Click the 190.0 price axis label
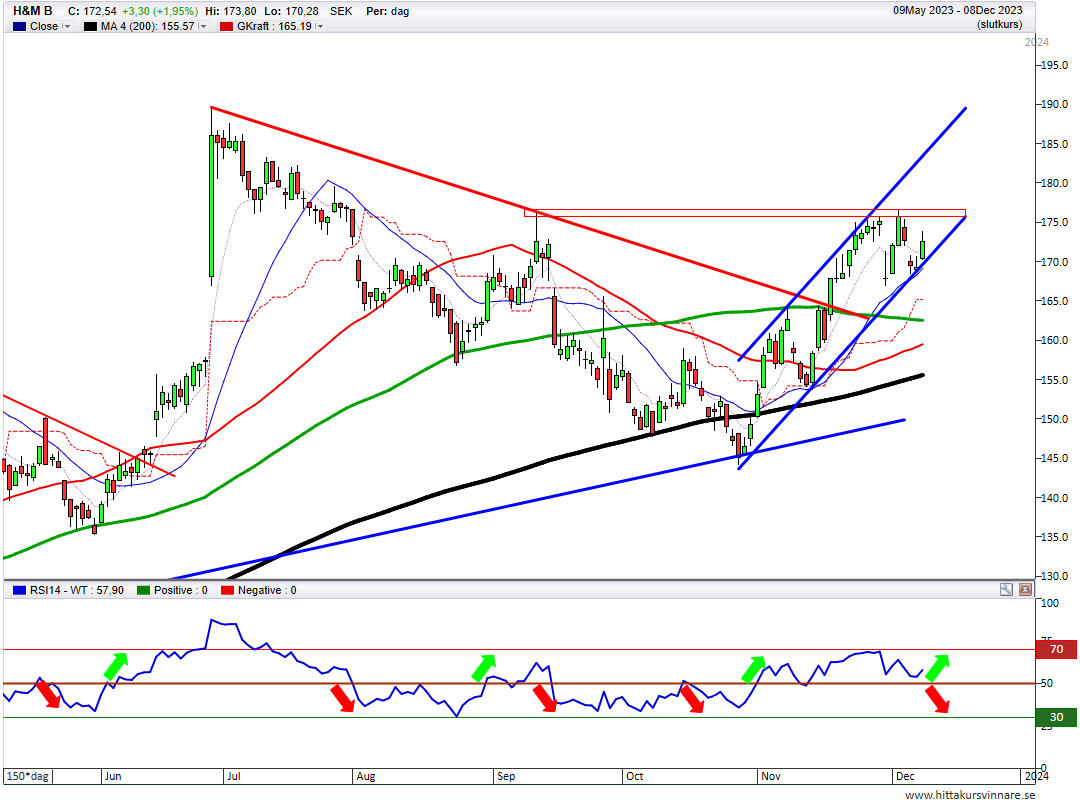The width and height of the screenshot is (1080, 800). (x=1054, y=105)
